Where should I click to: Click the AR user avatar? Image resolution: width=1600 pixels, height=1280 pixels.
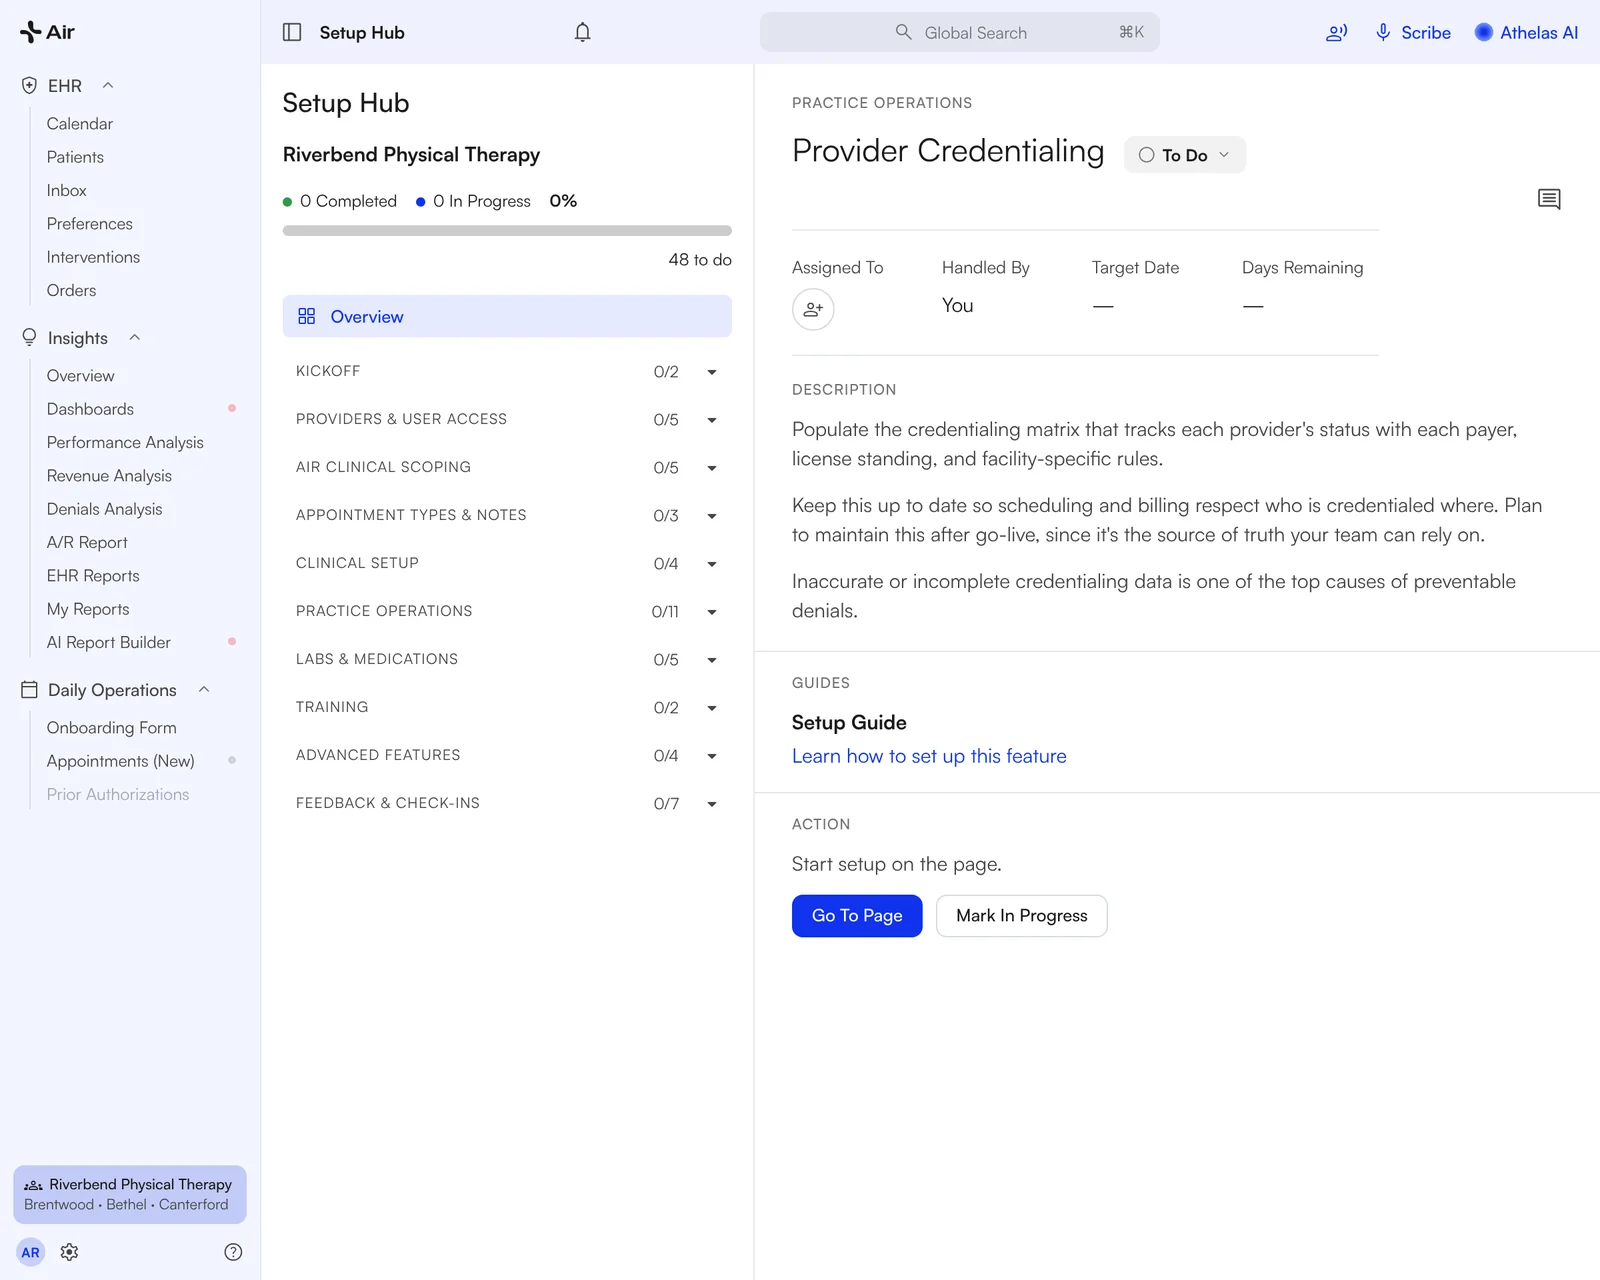coord(31,1252)
